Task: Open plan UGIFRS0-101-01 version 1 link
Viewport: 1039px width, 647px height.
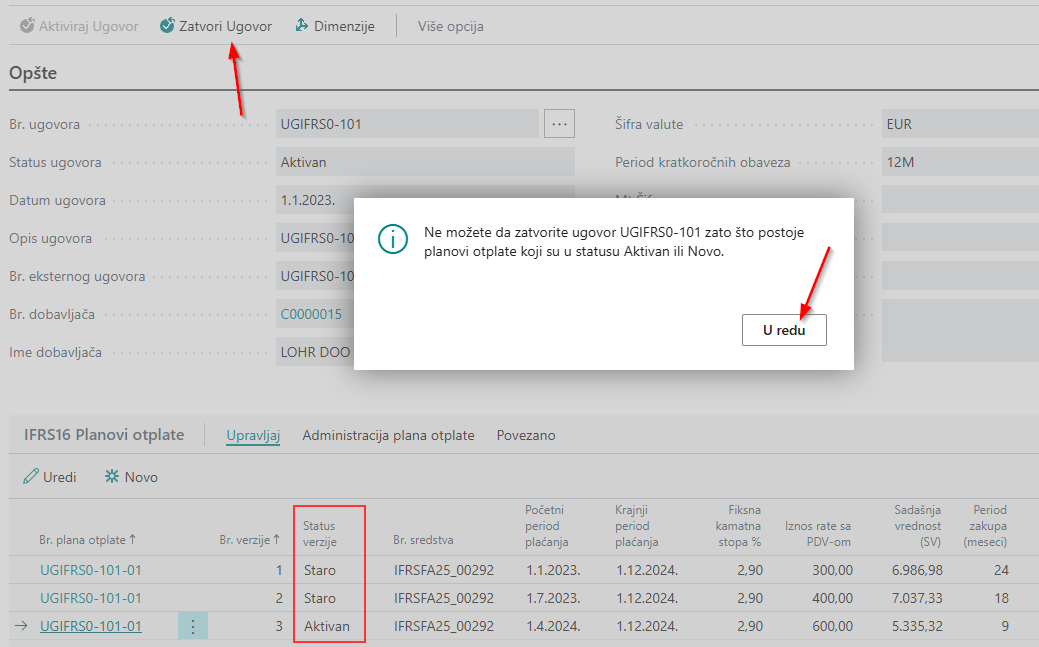Action: pos(91,570)
